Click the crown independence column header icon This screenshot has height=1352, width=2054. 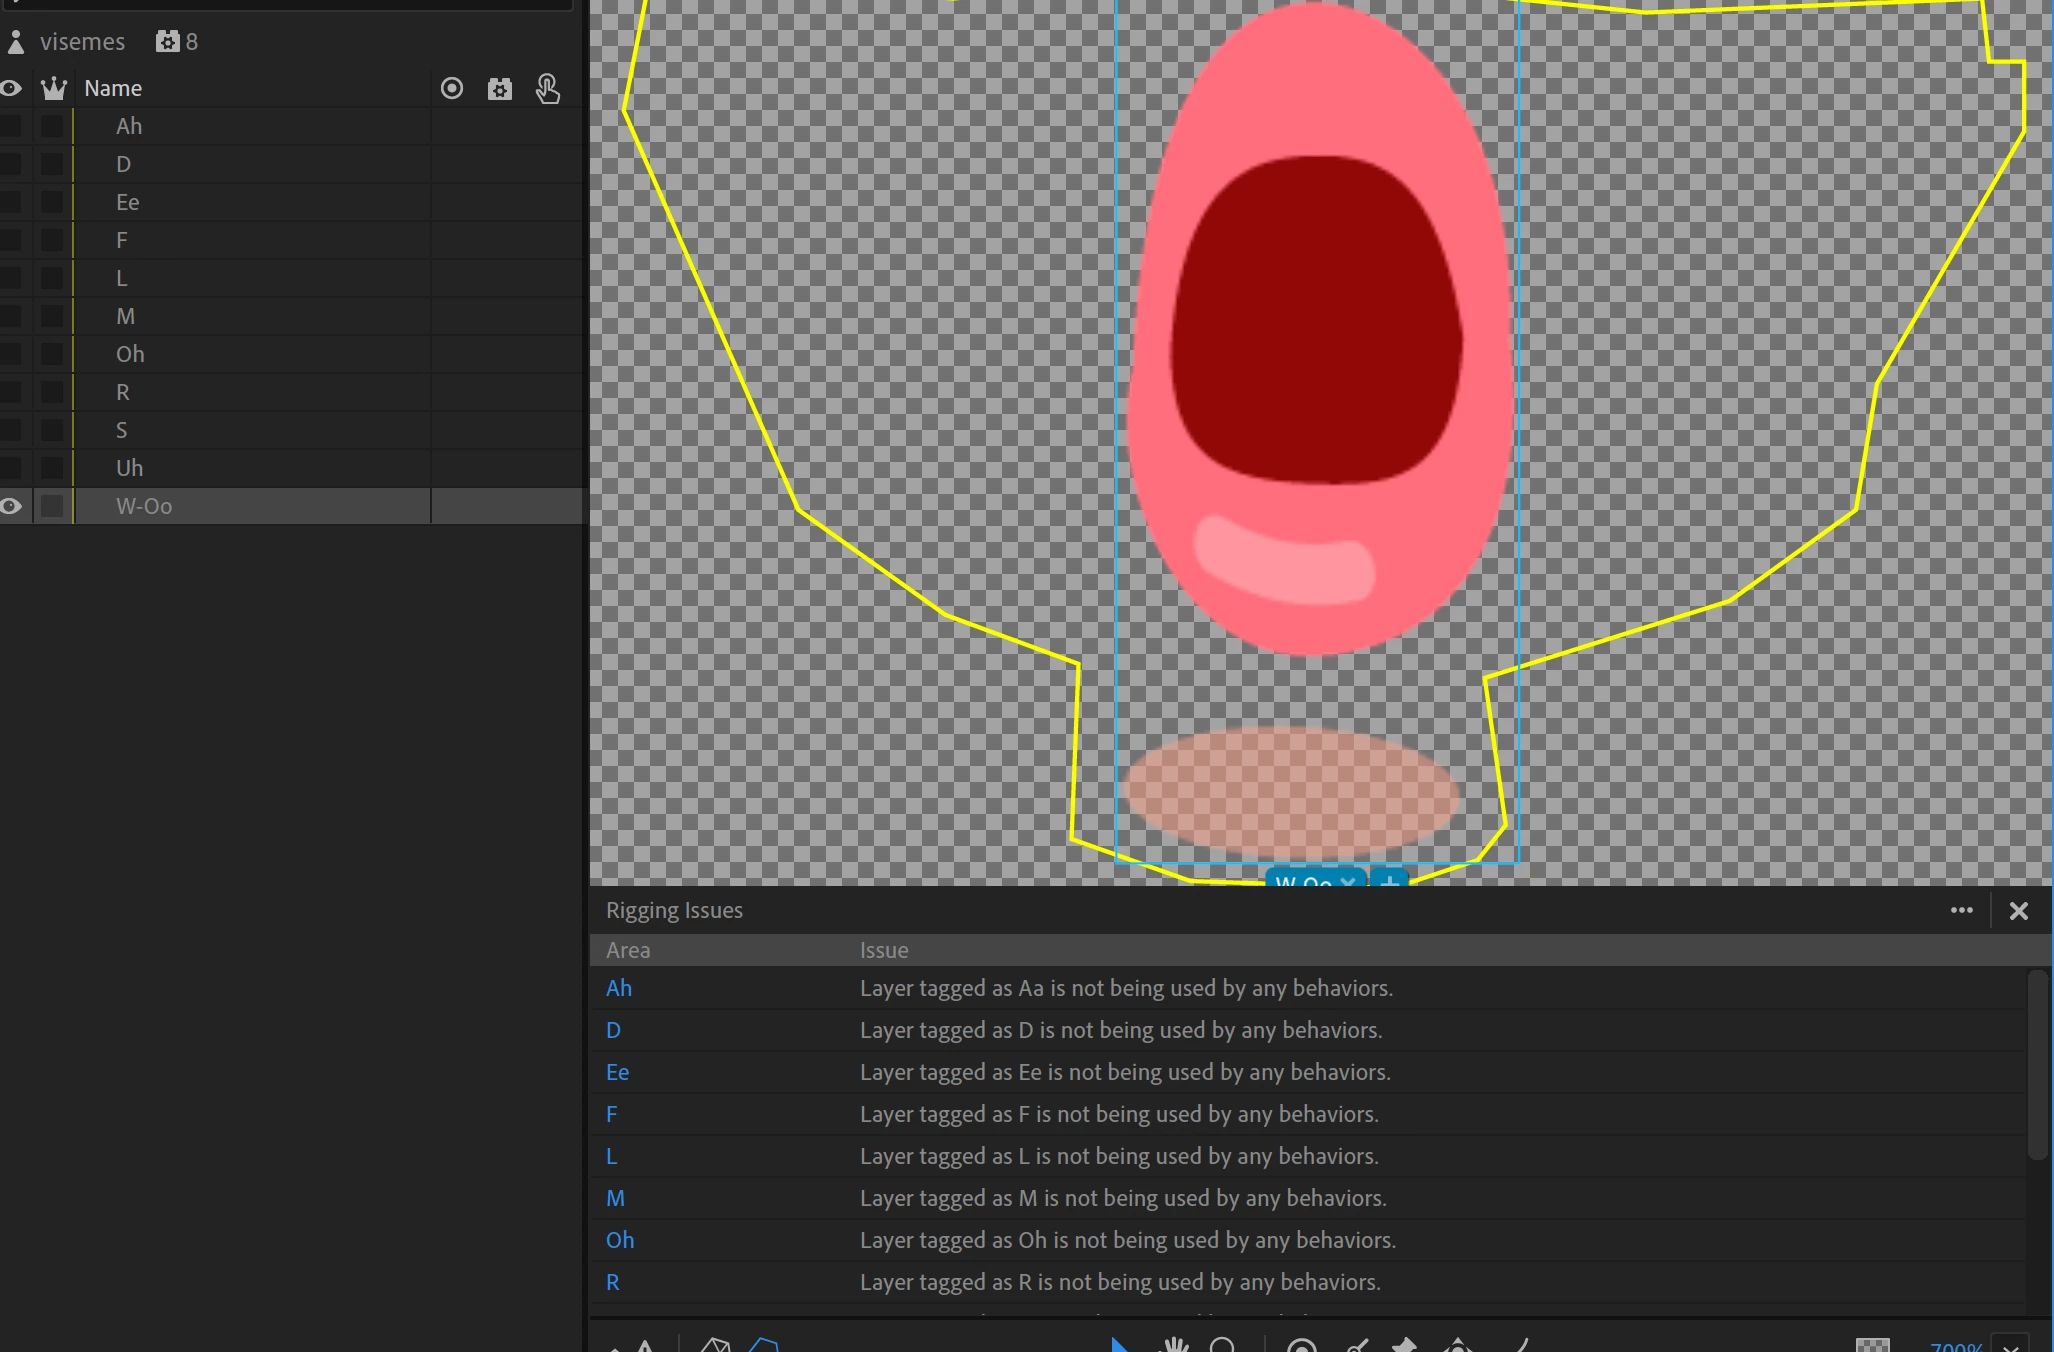pyautogui.click(x=53, y=88)
